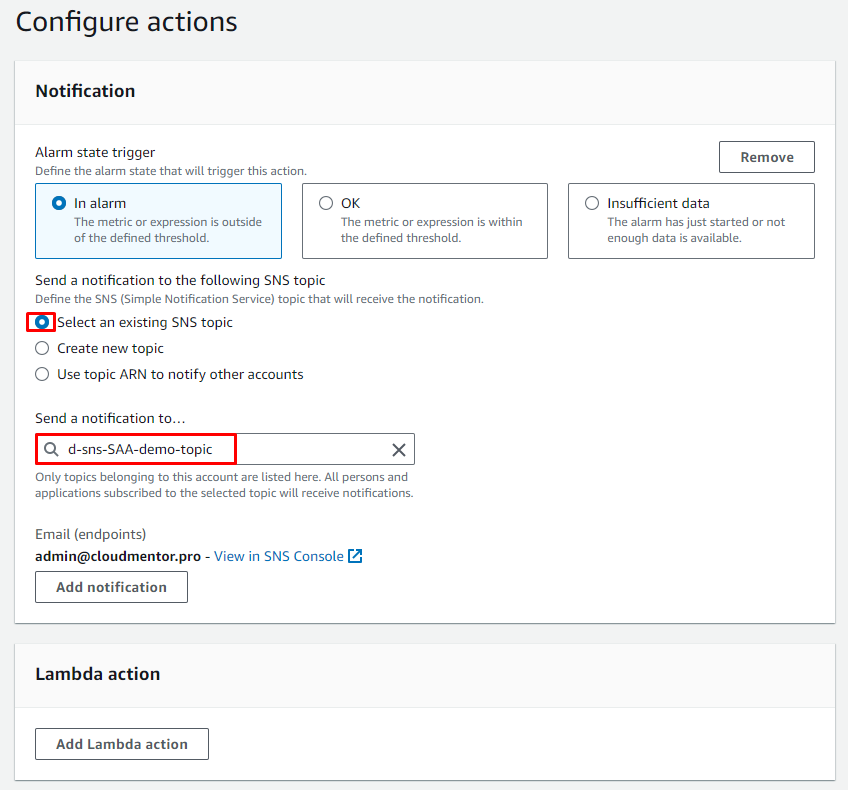The height and width of the screenshot is (790, 848).
Task: Click the Add notification button
Action: (111, 587)
